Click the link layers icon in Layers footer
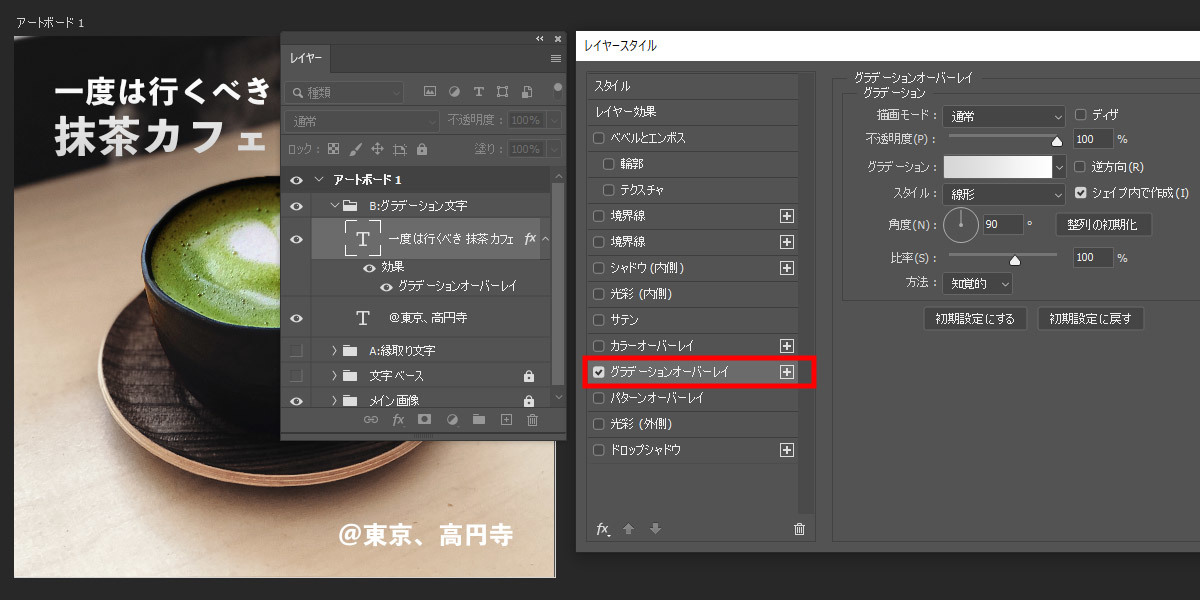 [x=371, y=420]
